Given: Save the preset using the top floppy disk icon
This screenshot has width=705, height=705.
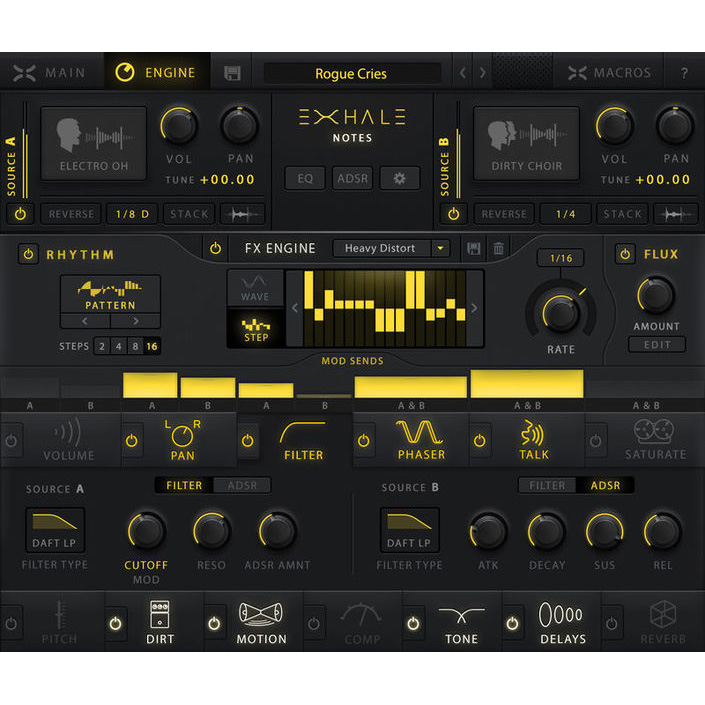Looking at the screenshot, I should [x=232, y=73].
